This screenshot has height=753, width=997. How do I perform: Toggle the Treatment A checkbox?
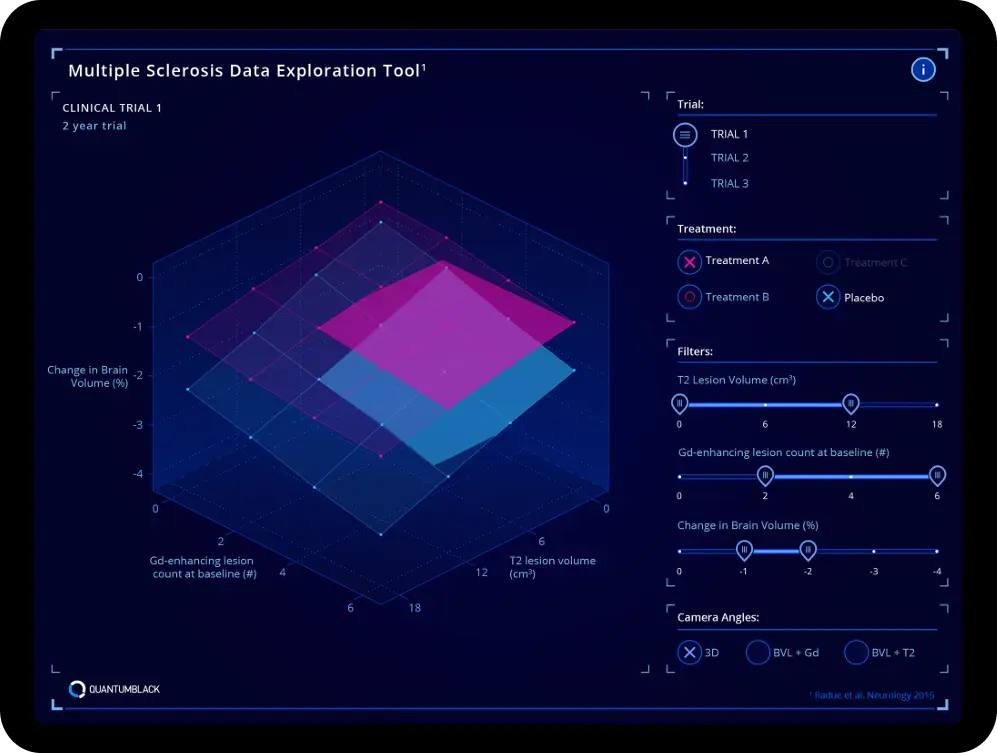(x=689, y=262)
